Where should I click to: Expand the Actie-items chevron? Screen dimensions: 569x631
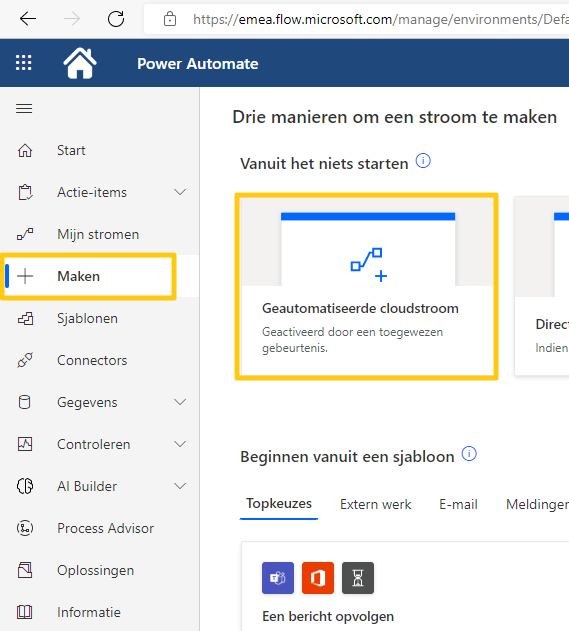click(x=180, y=192)
